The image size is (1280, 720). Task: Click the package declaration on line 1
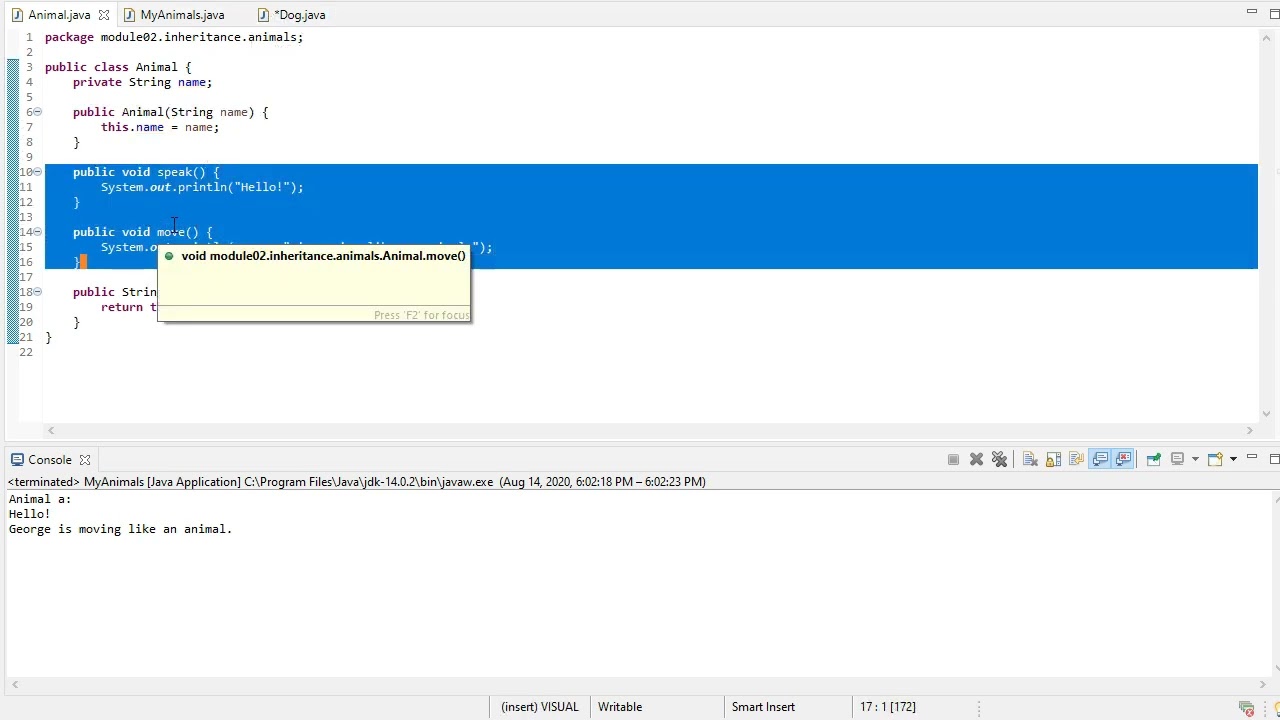tap(174, 37)
